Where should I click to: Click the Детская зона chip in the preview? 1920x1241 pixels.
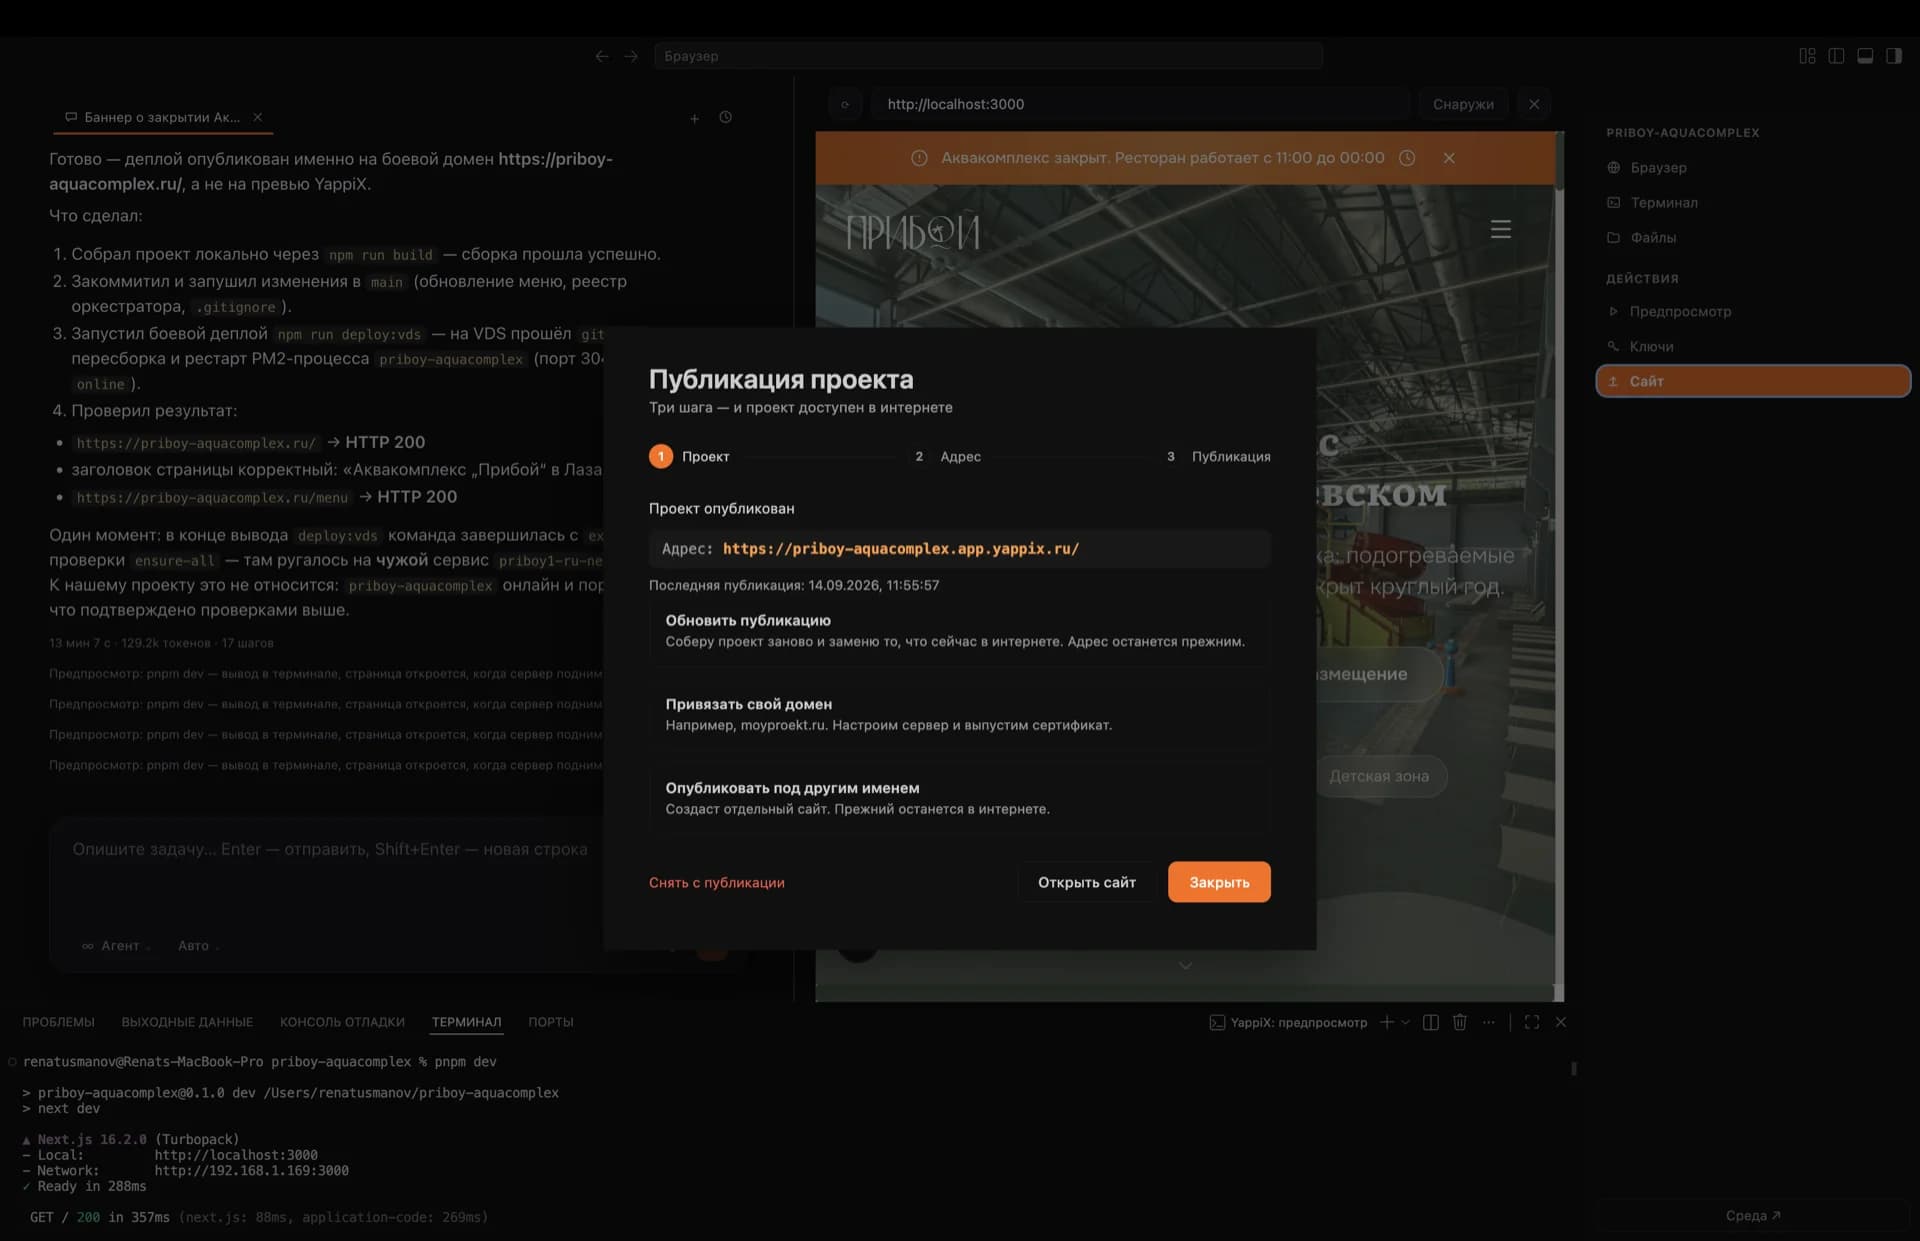[1379, 776]
